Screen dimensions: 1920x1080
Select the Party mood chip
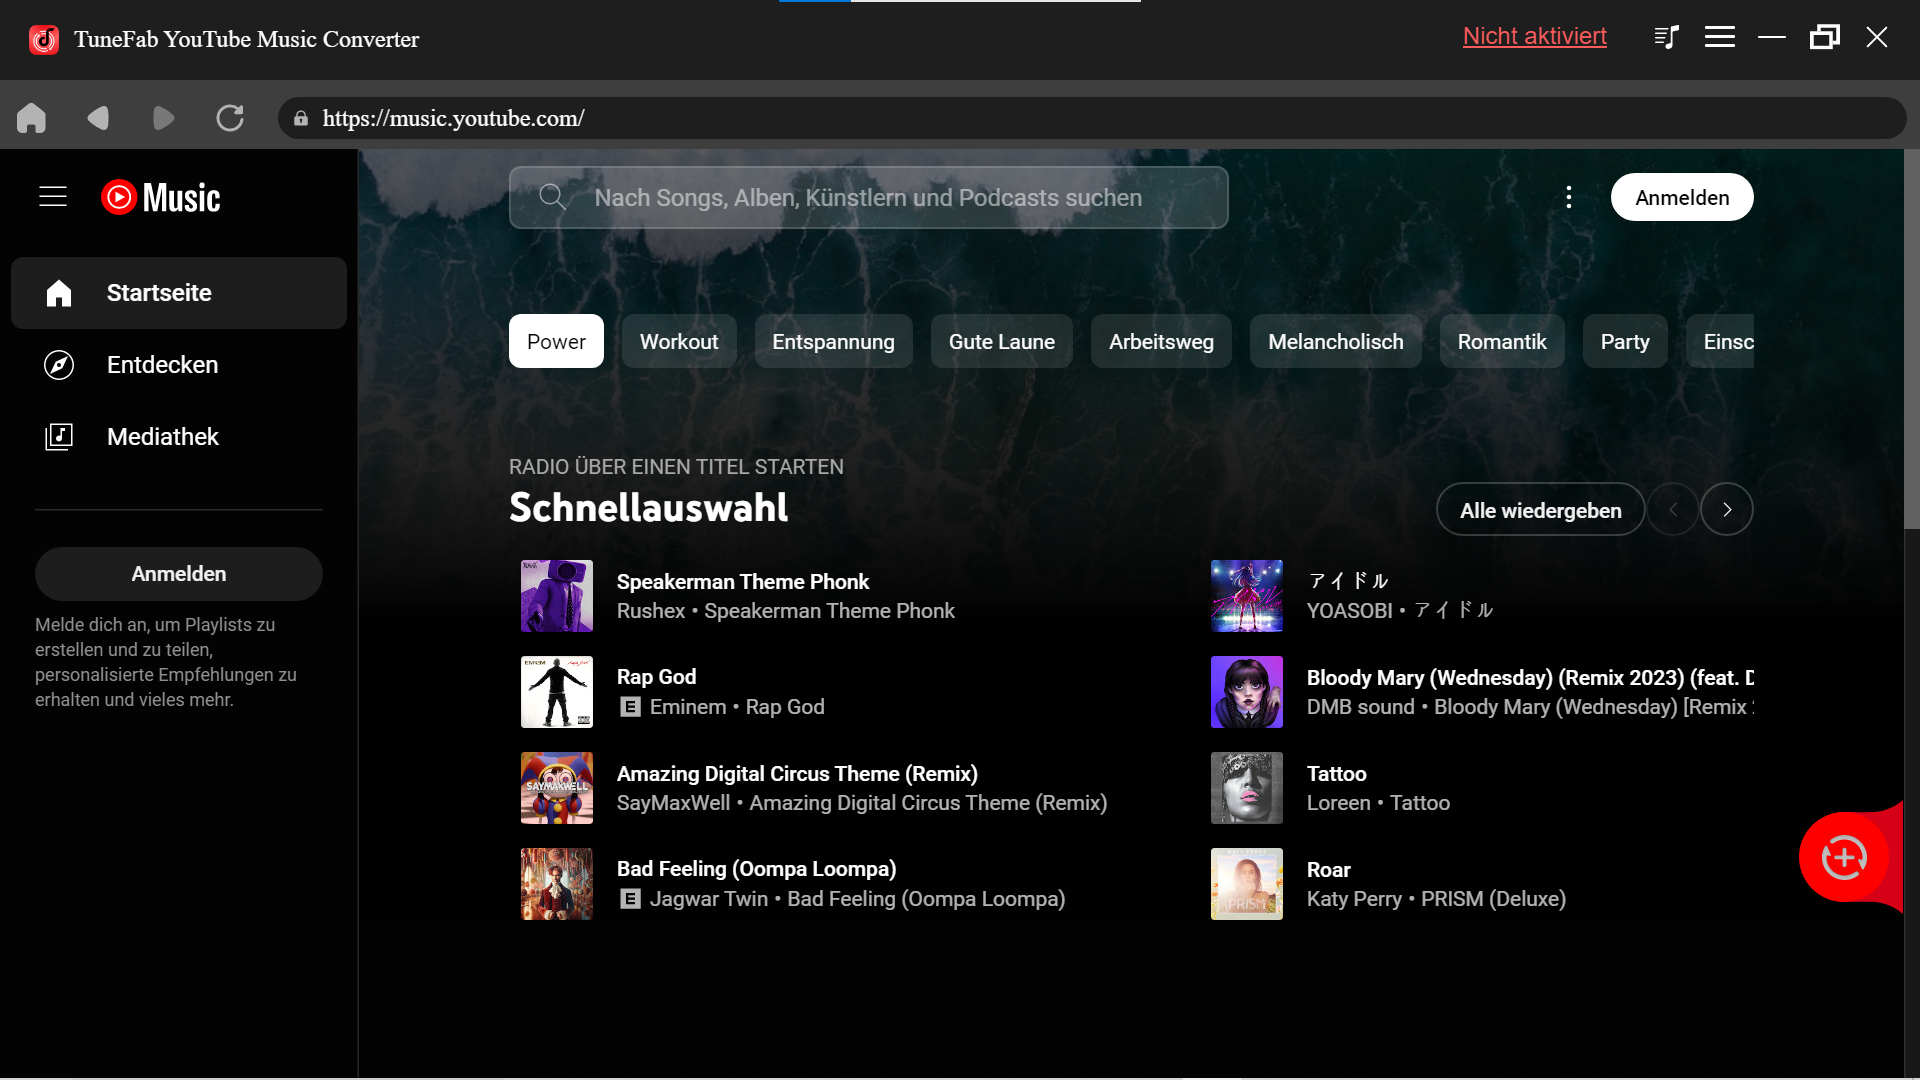1625,341
